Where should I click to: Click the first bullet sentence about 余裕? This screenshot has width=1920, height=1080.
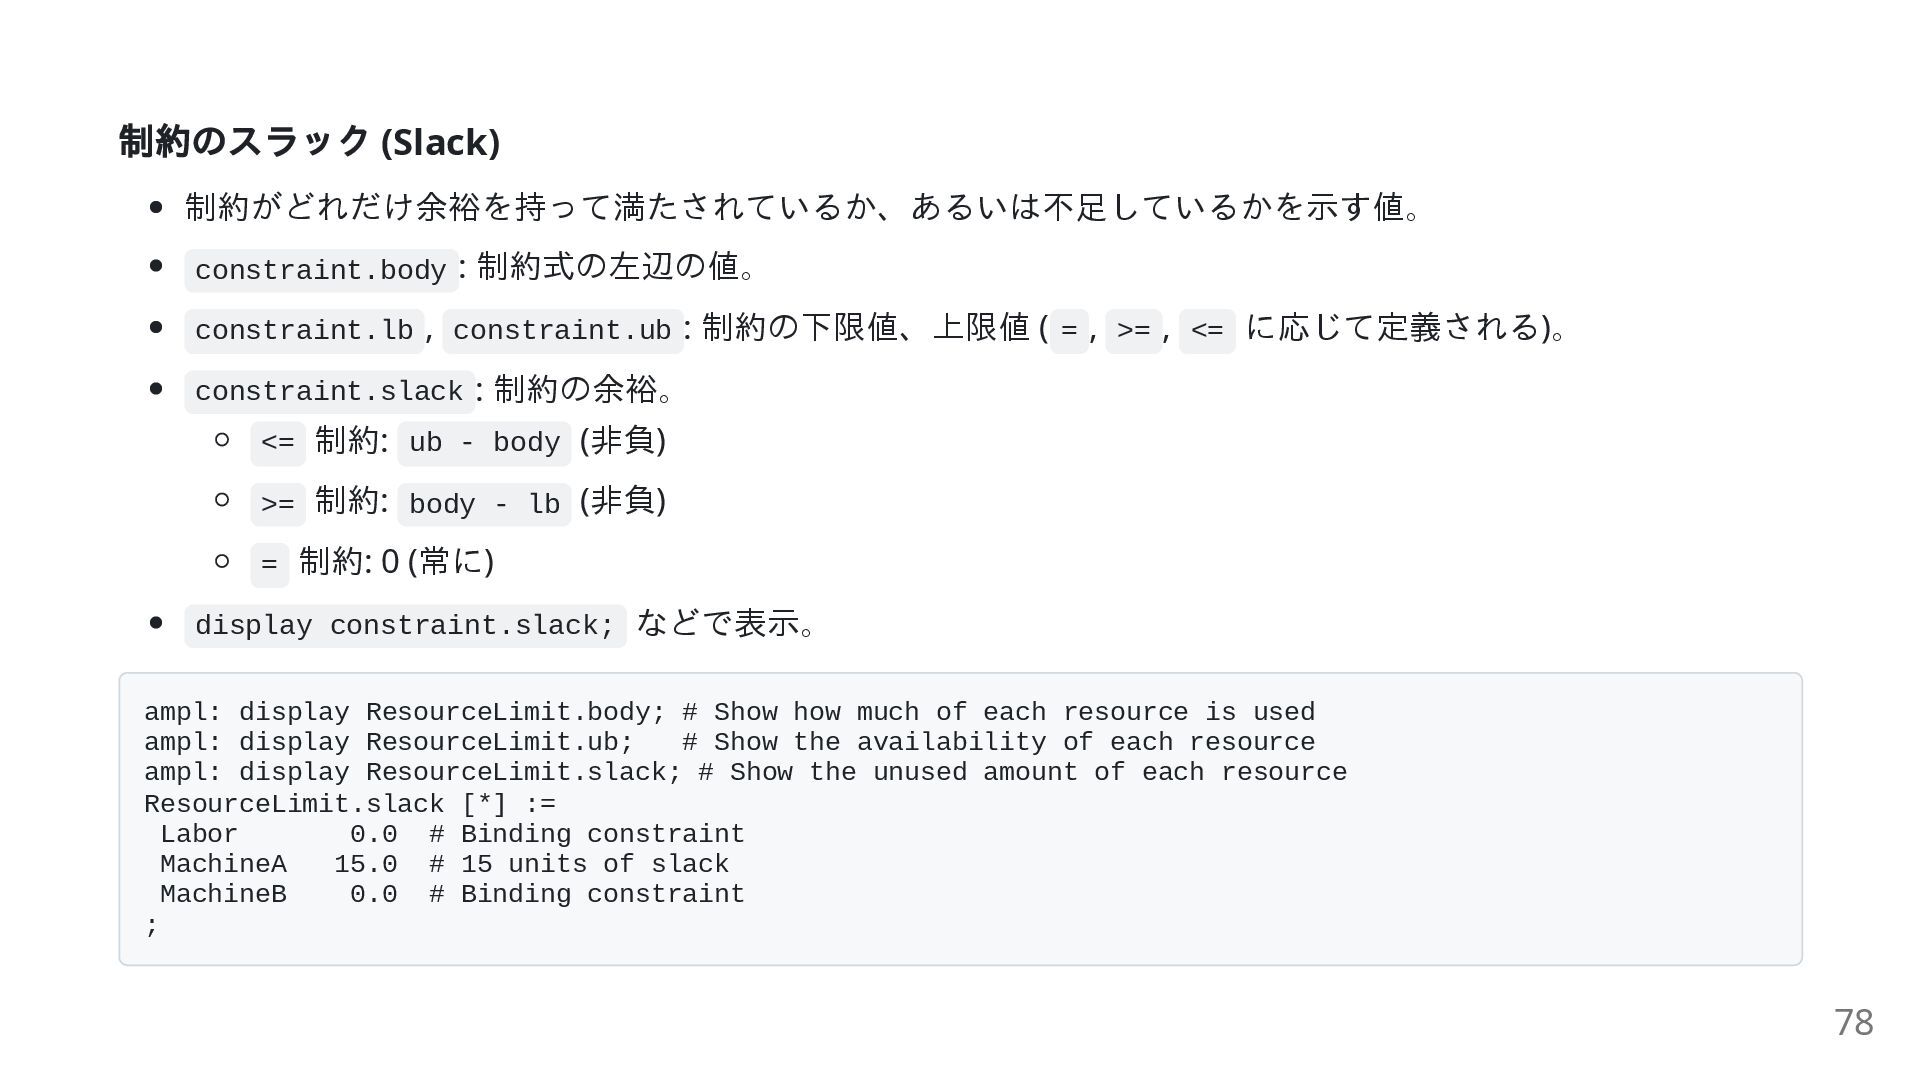(803, 207)
